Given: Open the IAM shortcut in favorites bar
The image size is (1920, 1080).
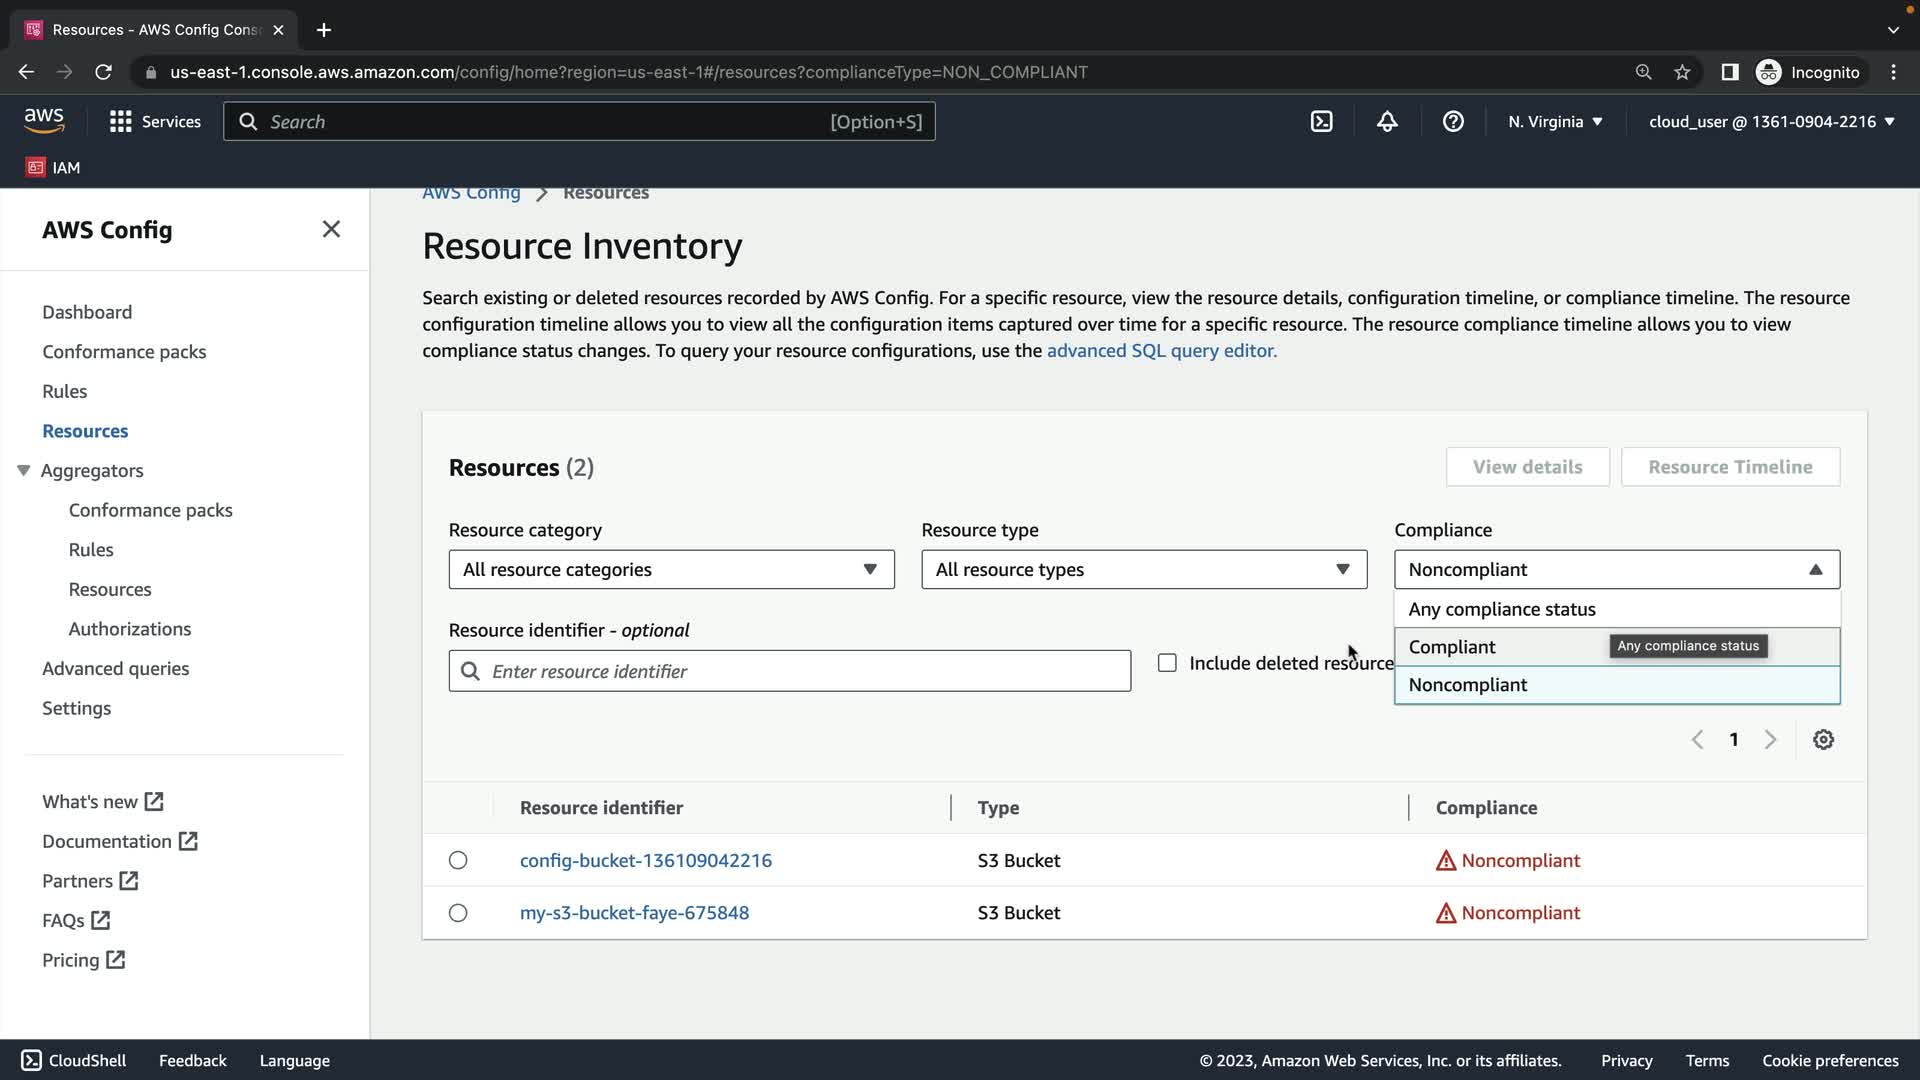Looking at the screenshot, I should (x=54, y=167).
